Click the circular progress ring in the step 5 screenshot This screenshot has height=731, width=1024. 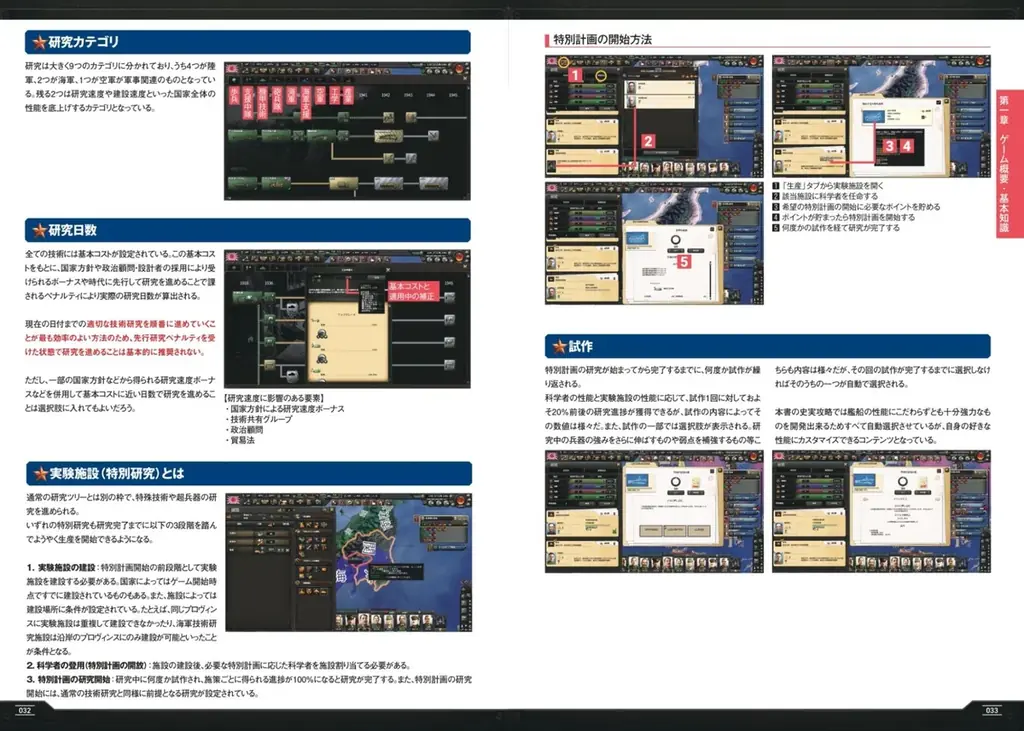point(675,240)
